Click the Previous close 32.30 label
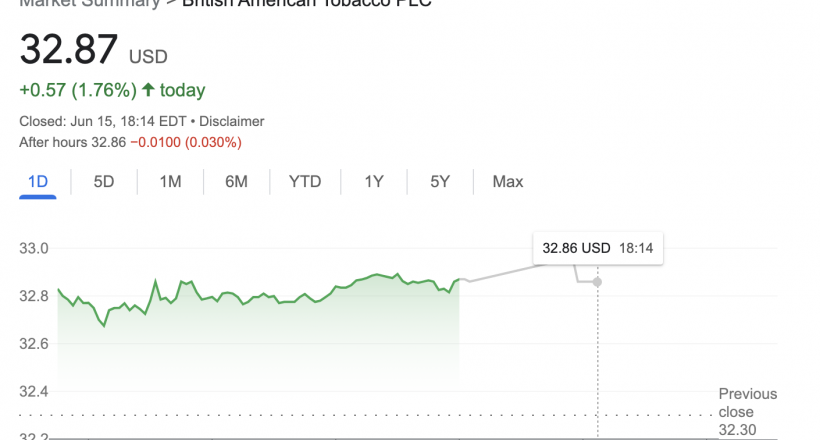This screenshot has height=440, width=820. tap(747, 412)
